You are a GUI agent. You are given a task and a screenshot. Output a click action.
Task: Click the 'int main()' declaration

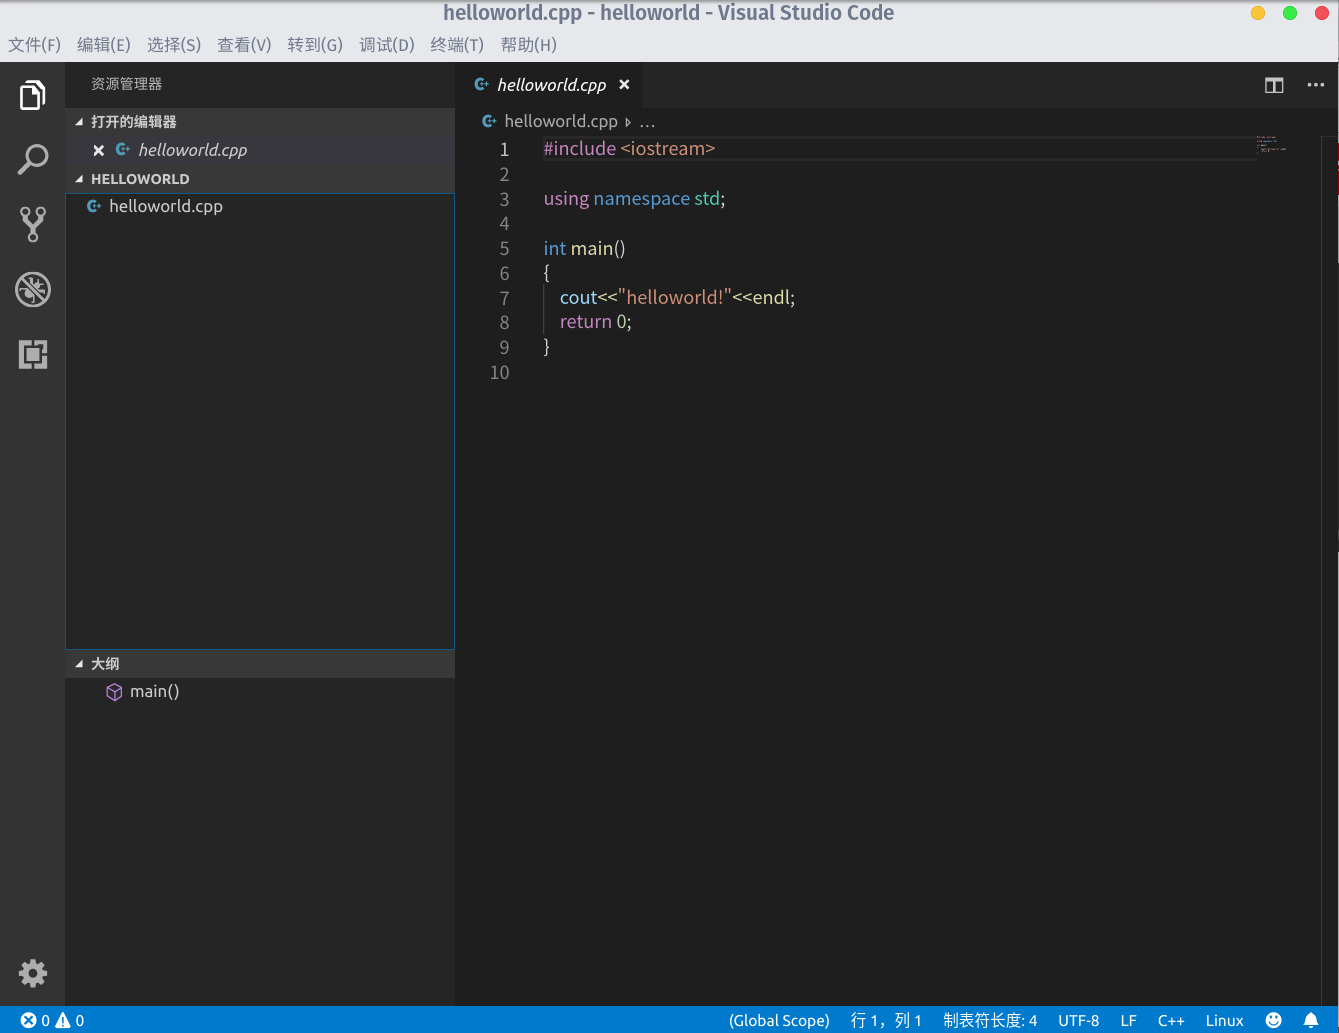pos(584,248)
